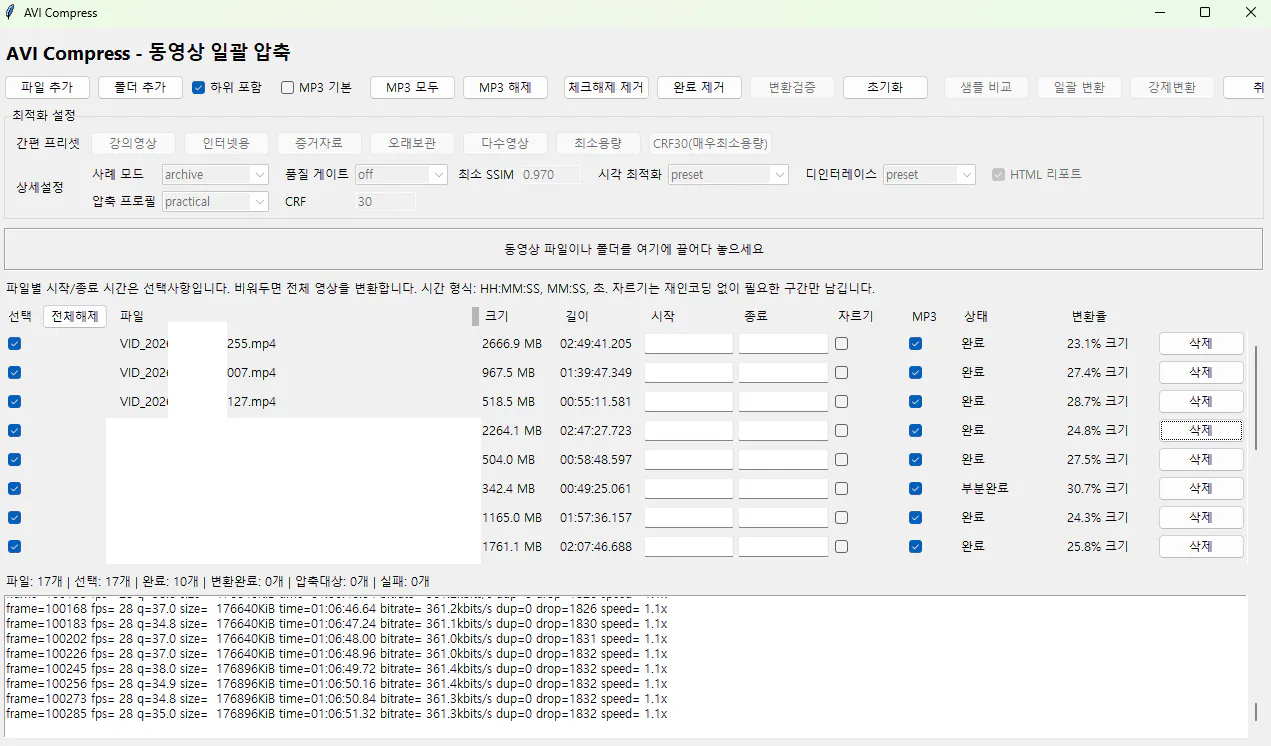Click the 강제변환 button

pyautogui.click(x=1172, y=88)
